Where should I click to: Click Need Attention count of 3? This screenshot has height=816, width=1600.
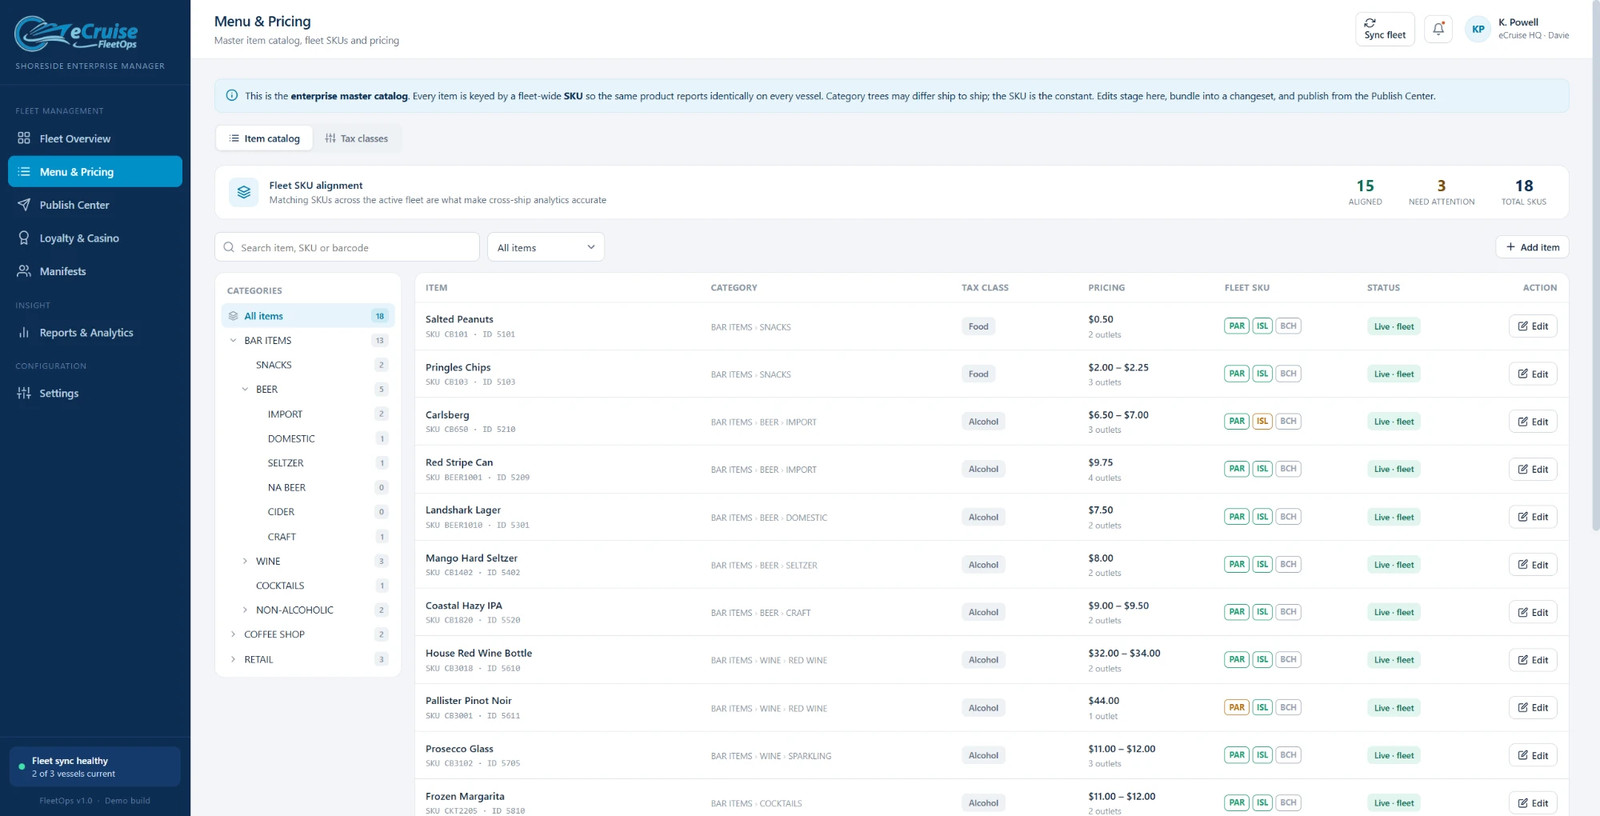tap(1441, 186)
